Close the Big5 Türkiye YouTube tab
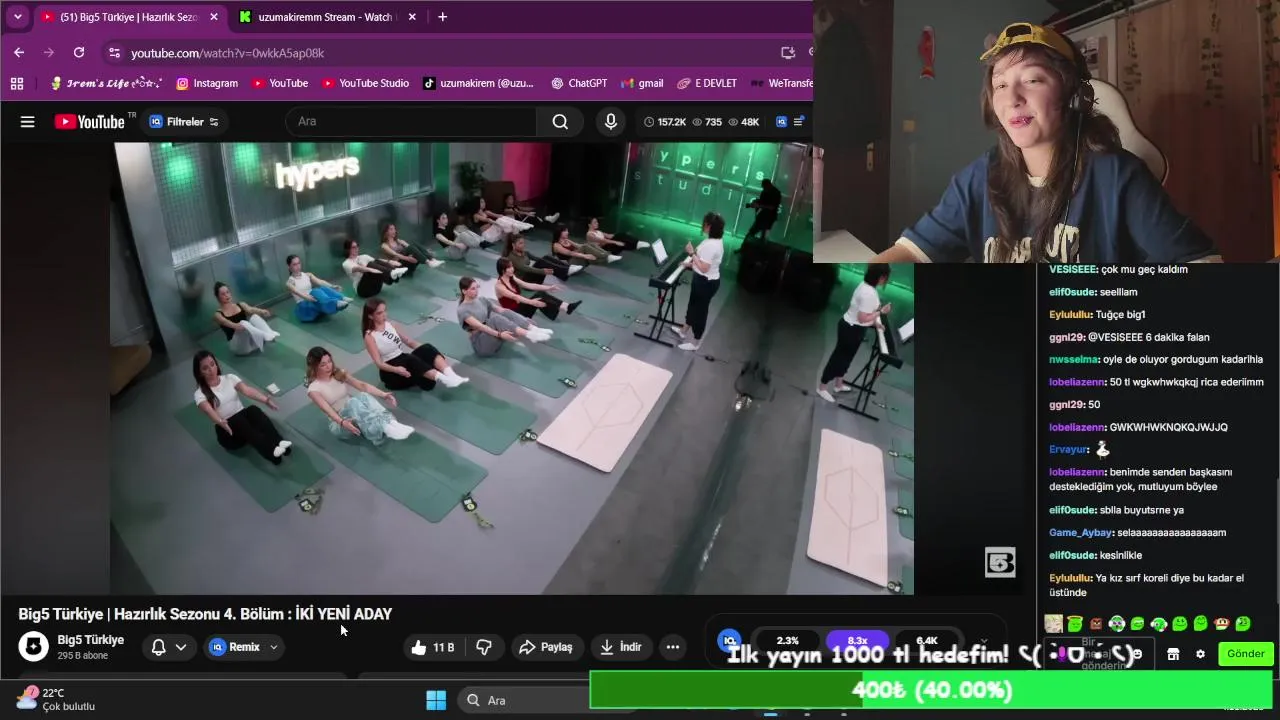The image size is (1280, 720). [x=213, y=17]
